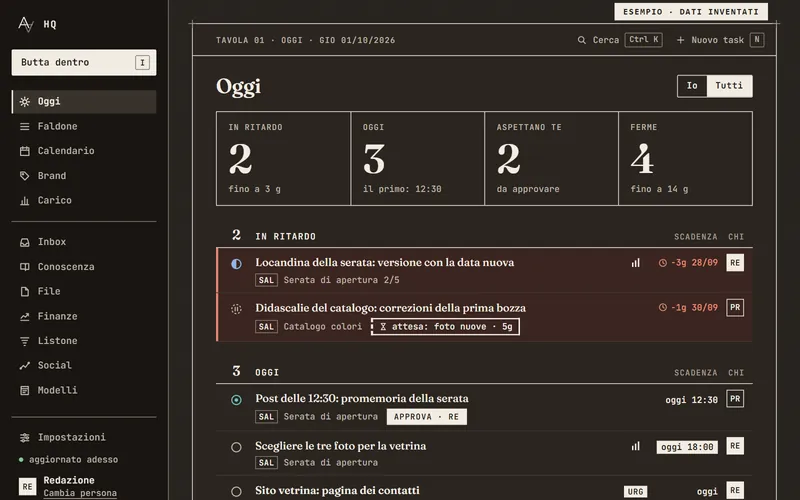The width and height of the screenshot is (800, 500).
Task: Click the Finanze trend icon
Action: (24, 316)
